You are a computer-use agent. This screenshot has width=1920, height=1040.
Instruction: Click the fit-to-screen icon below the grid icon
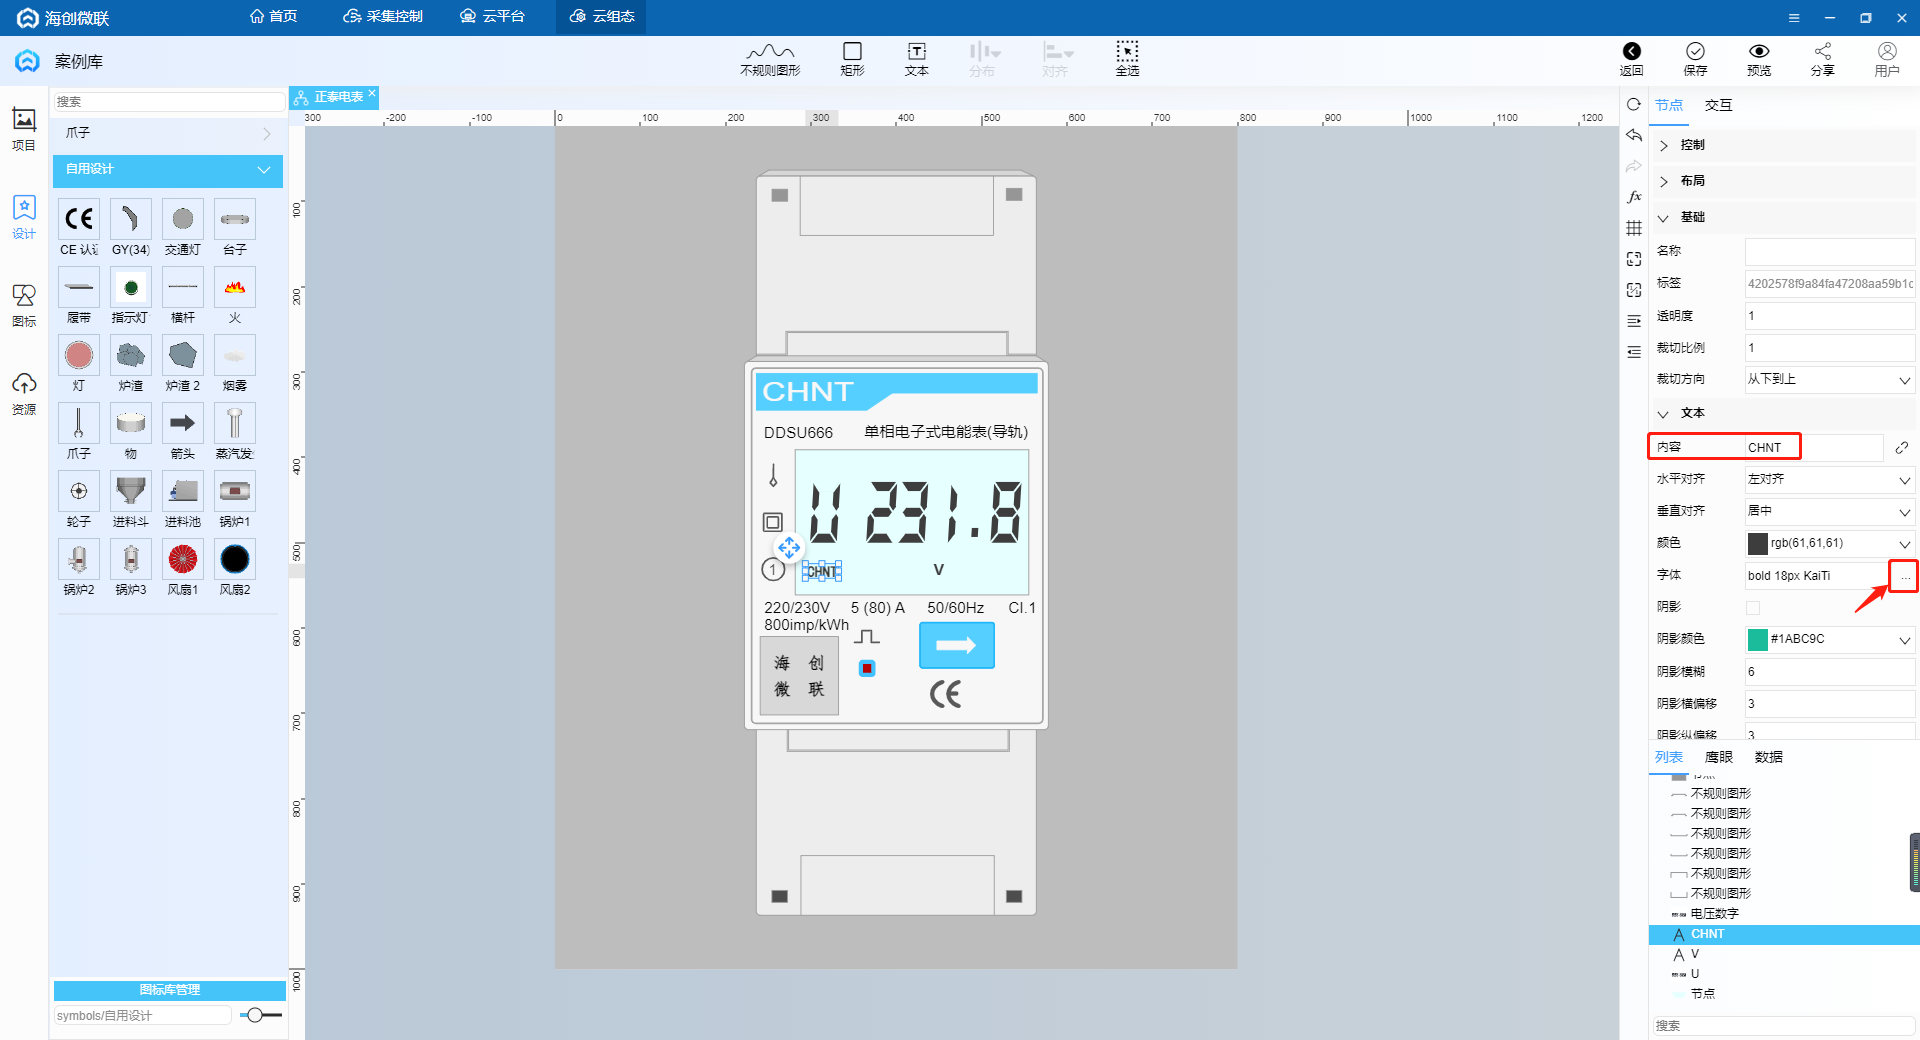click(1634, 259)
